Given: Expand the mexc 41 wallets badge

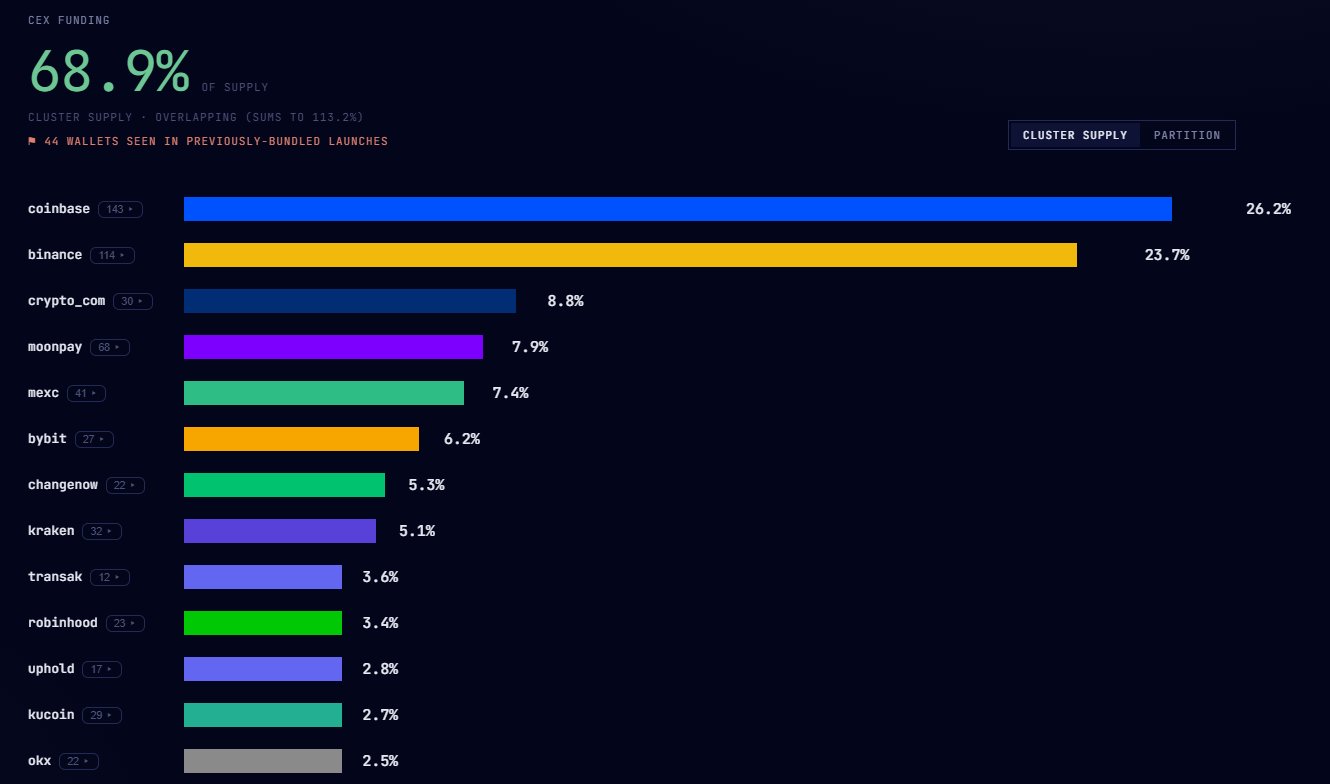Looking at the screenshot, I should point(86,393).
